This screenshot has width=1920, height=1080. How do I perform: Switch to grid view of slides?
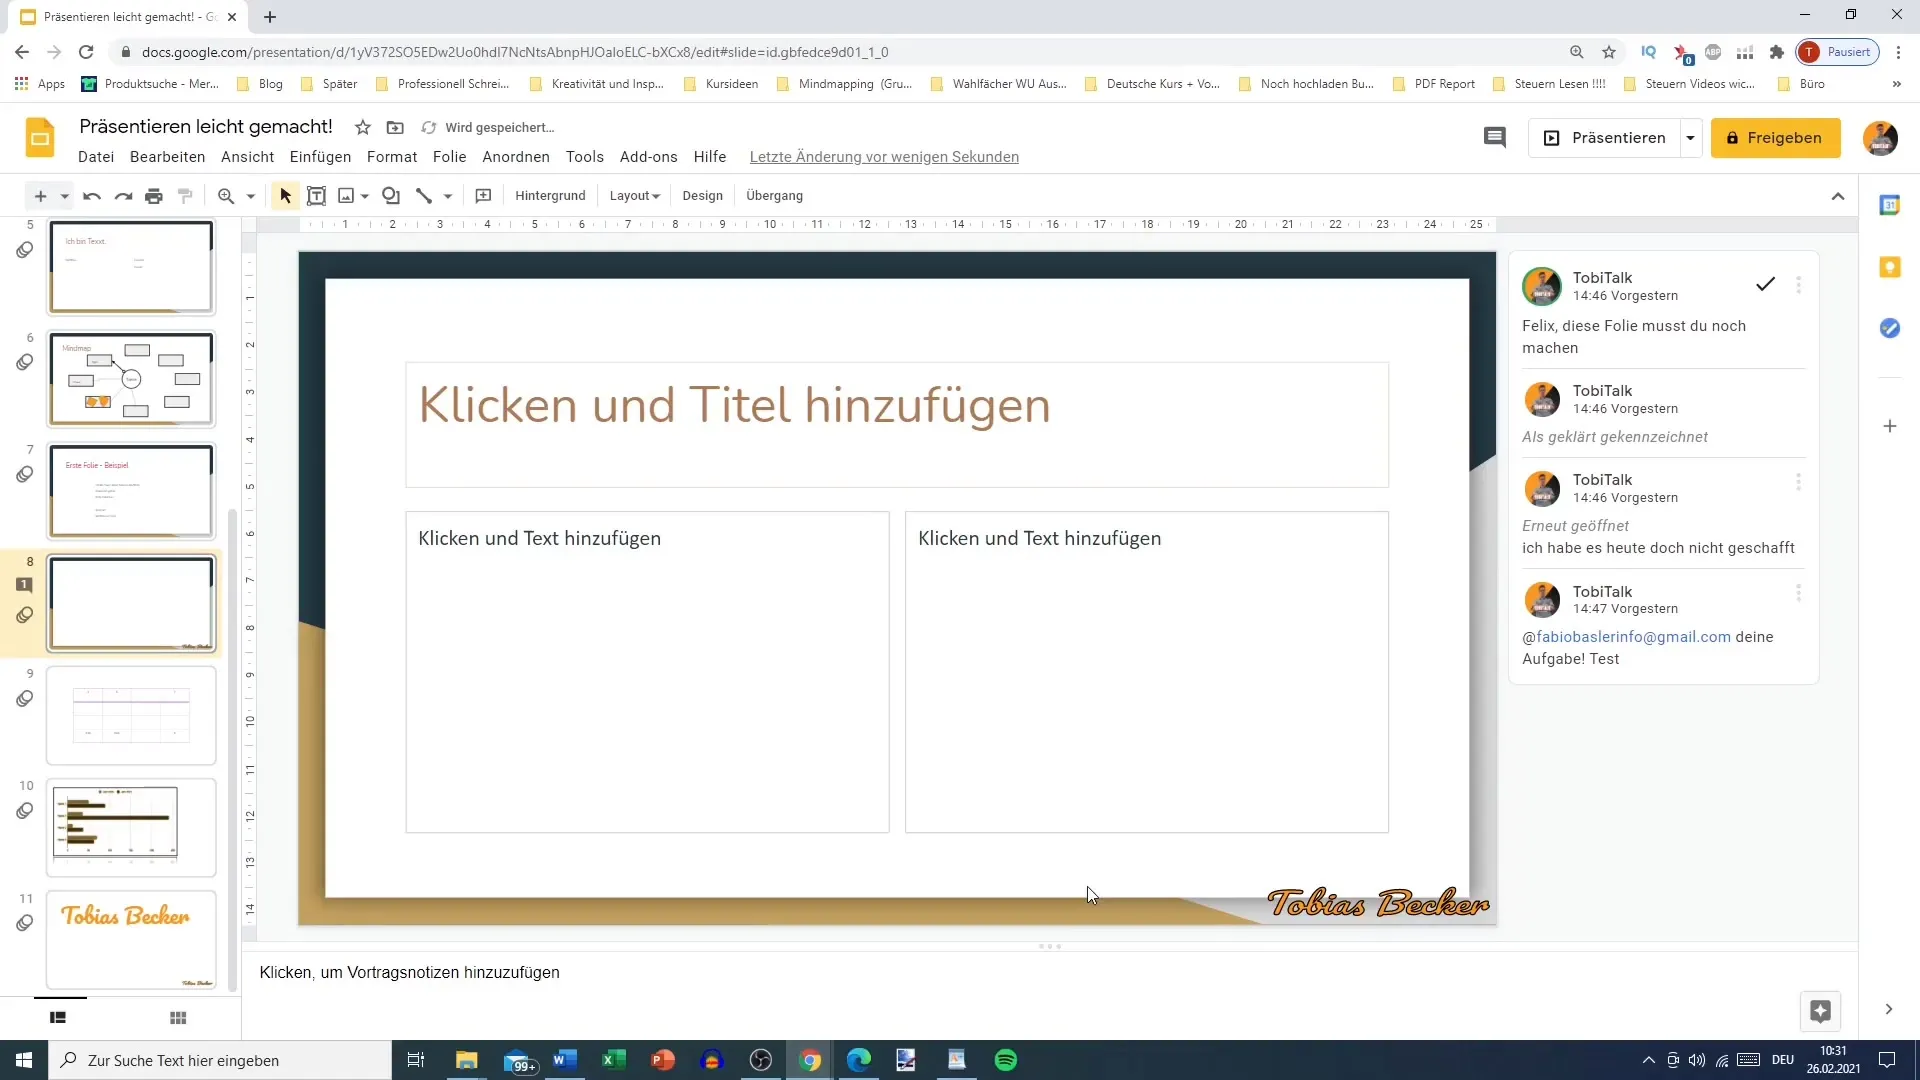pos(178,1018)
